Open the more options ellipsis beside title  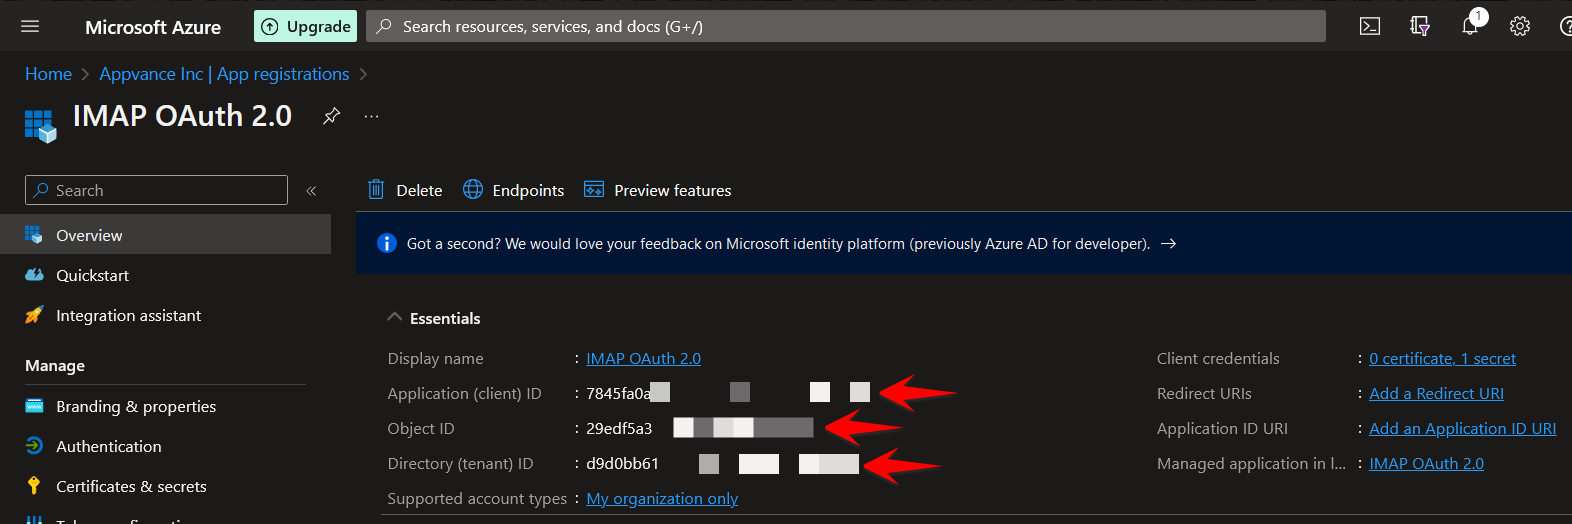371,116
